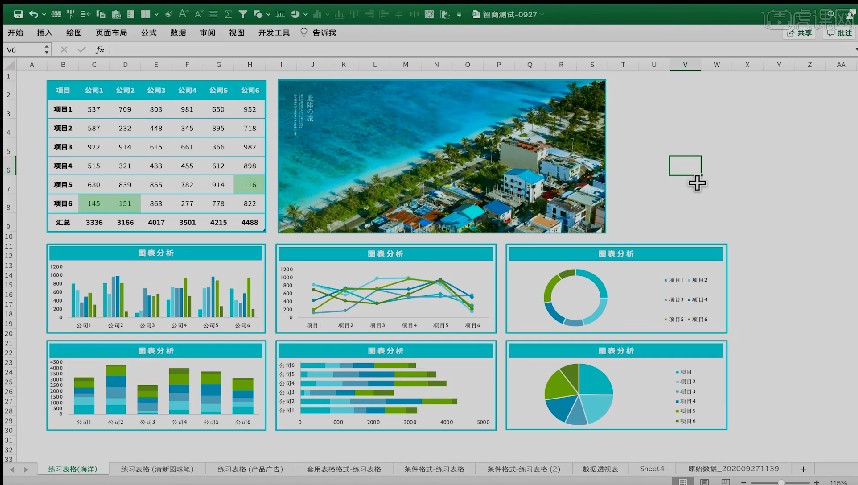Screen dimensions: 858x485
Task: Click the previous sheet navigation arrow
Action: pos(12,469)
